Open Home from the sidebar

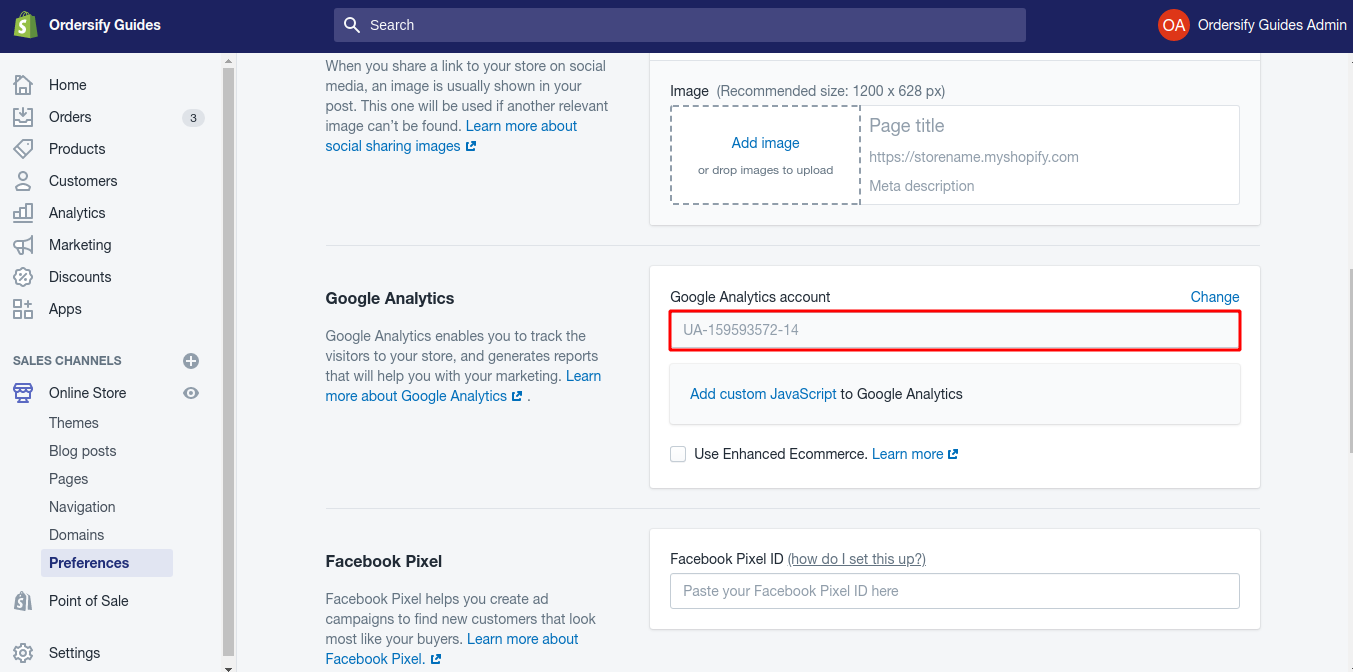[x=67, y=85]
